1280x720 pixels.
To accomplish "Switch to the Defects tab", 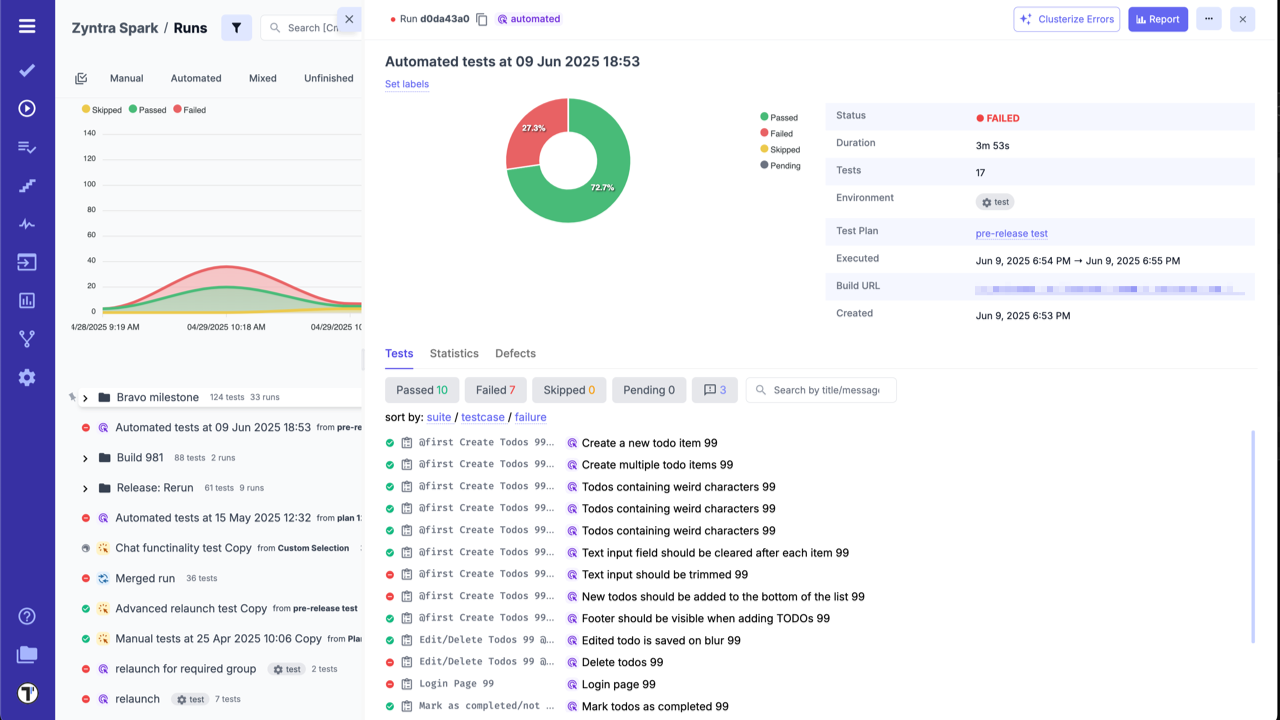I will pos(515,353).
